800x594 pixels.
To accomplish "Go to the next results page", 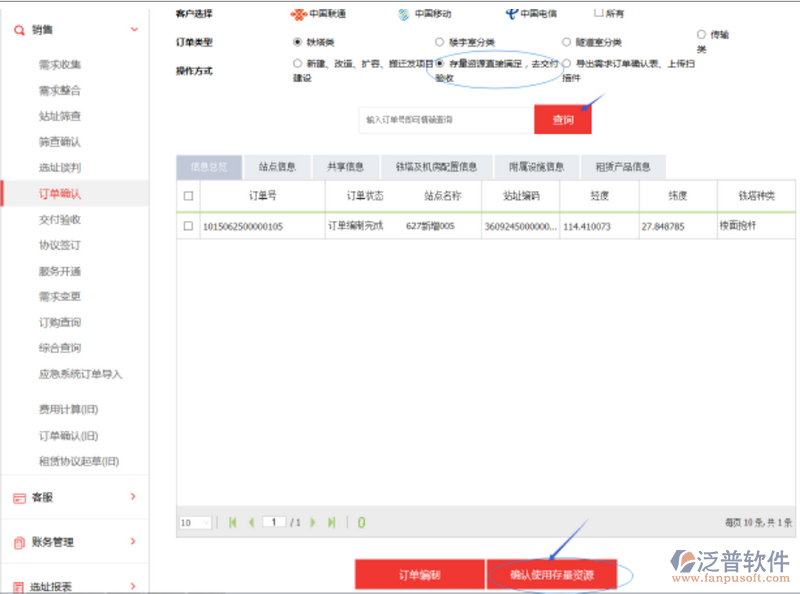I will [313, 522].
